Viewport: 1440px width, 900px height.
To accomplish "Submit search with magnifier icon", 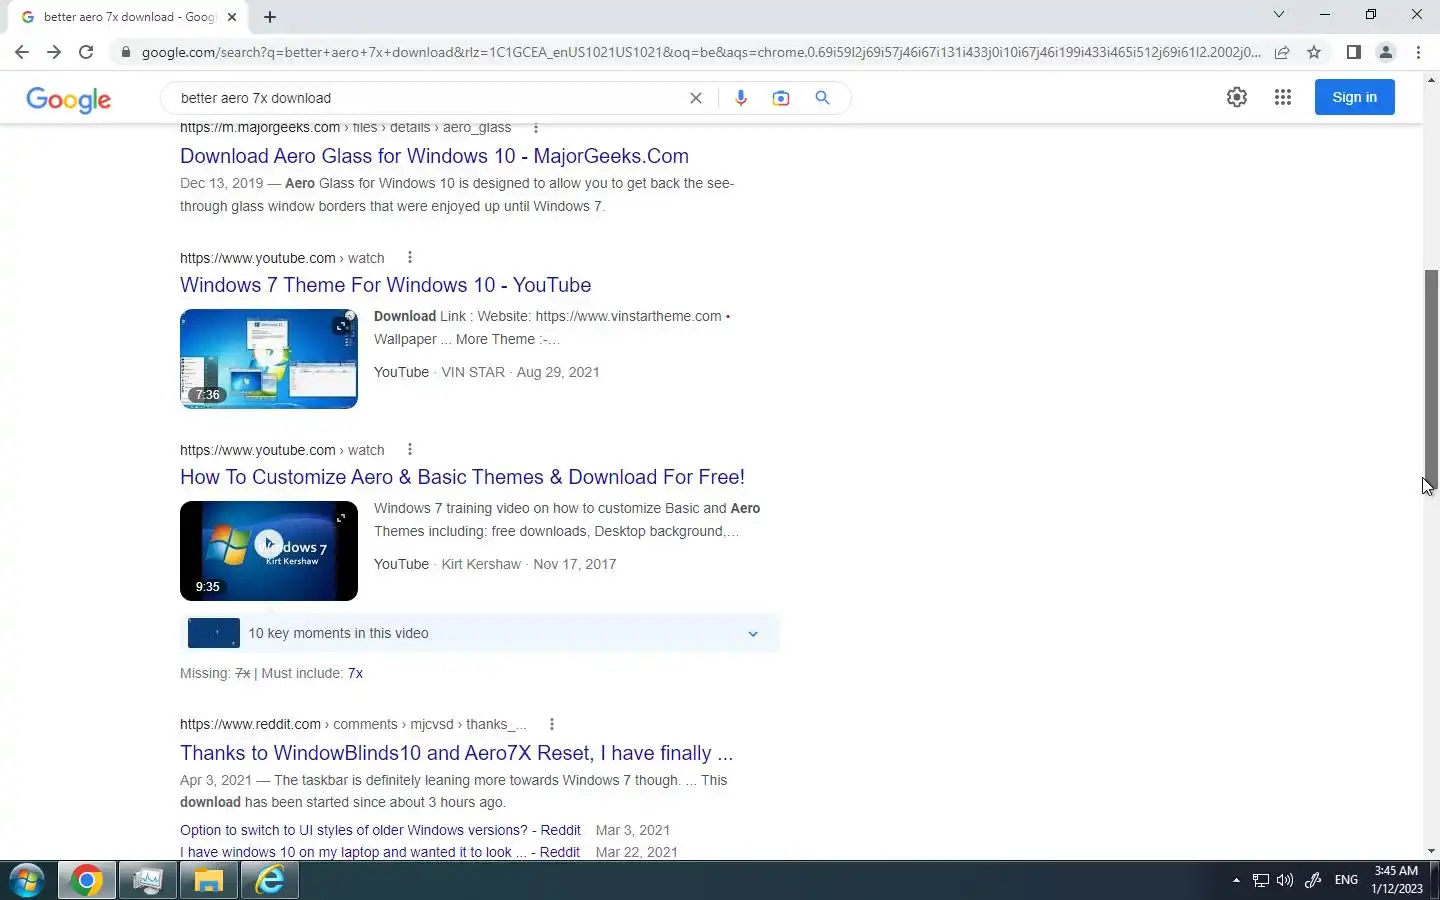I will point(822,98).
